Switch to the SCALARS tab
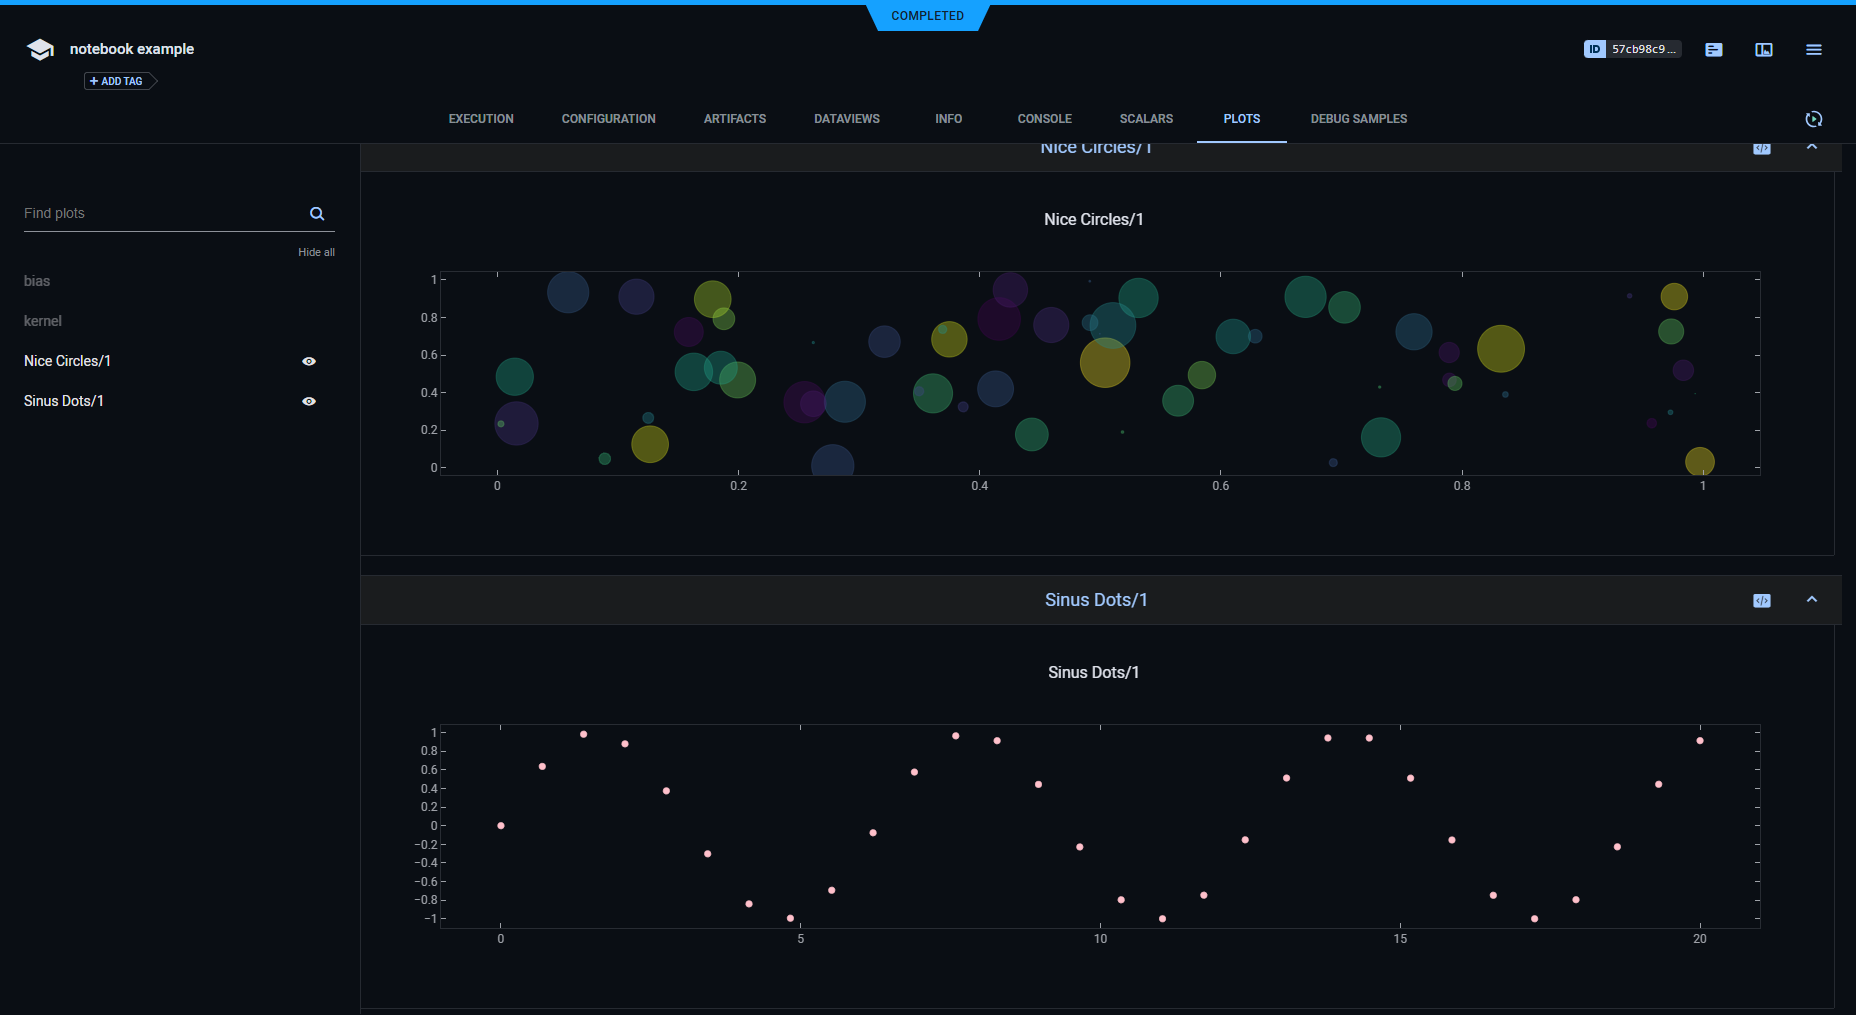This screenshot has width=1856, height=1015. click(x=1146, y=119)
